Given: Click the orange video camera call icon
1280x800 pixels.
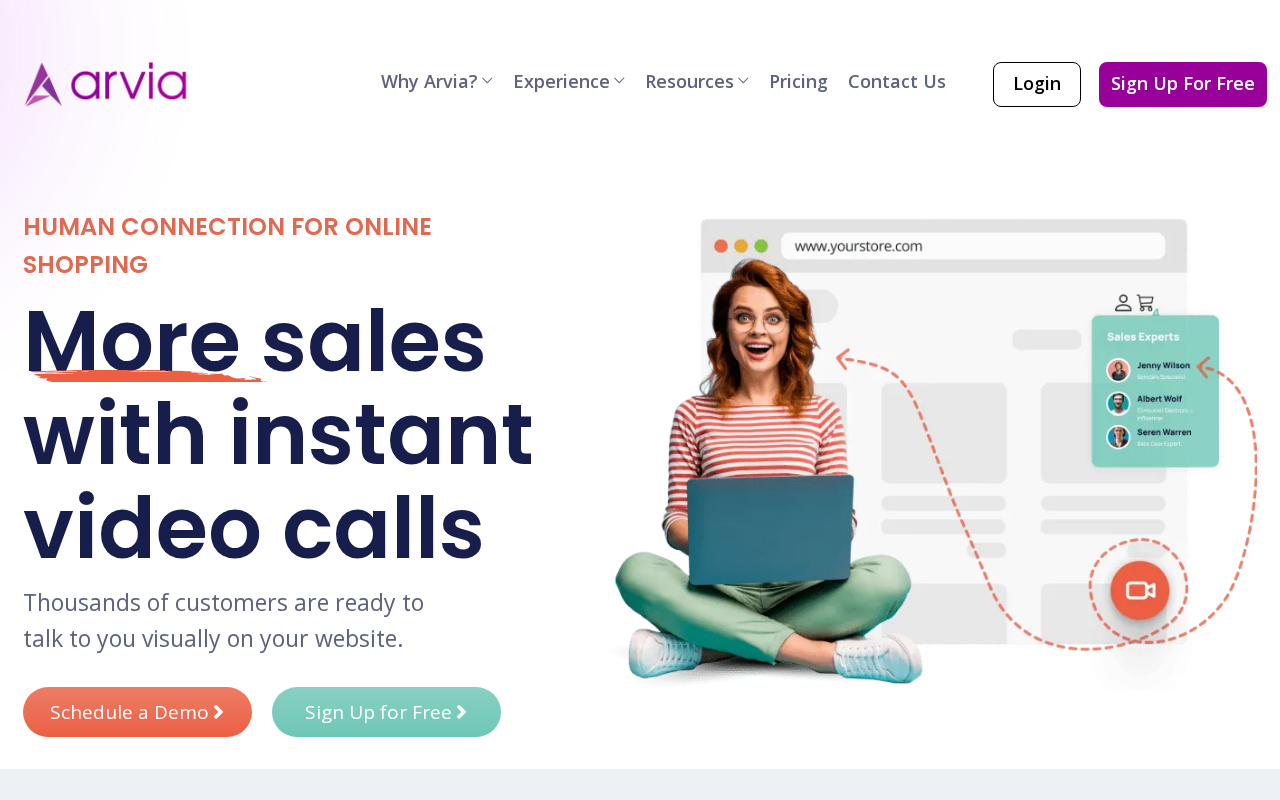Looking at the screenshot, I should coord(1140,590).
